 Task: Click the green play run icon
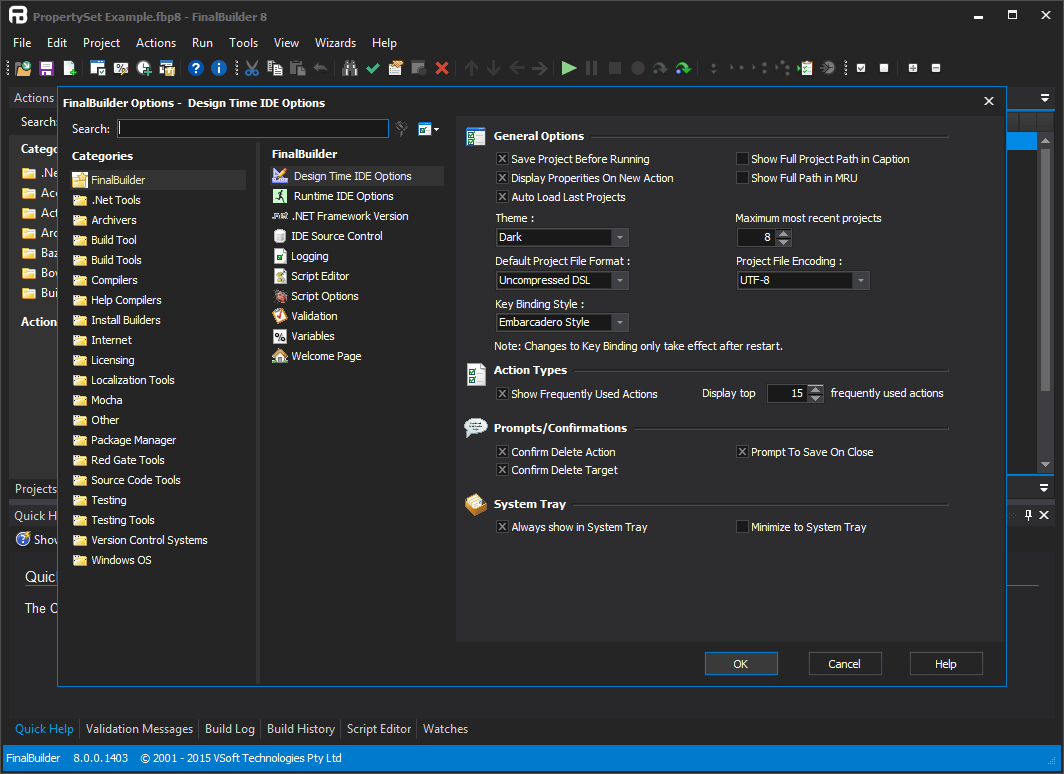[x=569, y=68]
